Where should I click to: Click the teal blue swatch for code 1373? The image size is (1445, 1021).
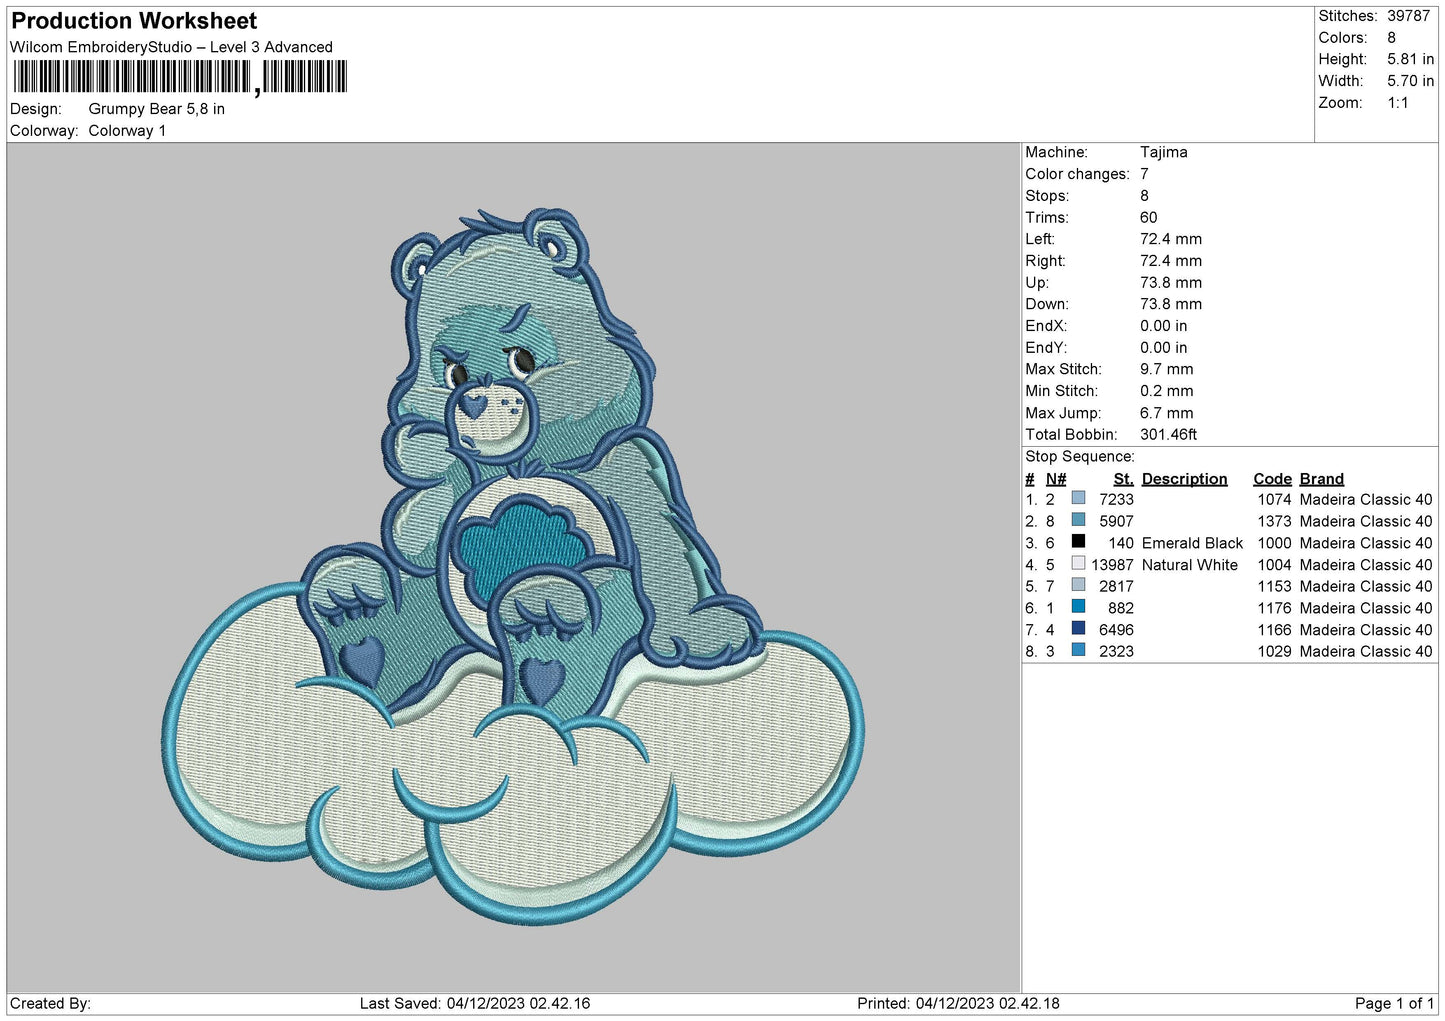pyautogui.click(x=1078, y=520)
